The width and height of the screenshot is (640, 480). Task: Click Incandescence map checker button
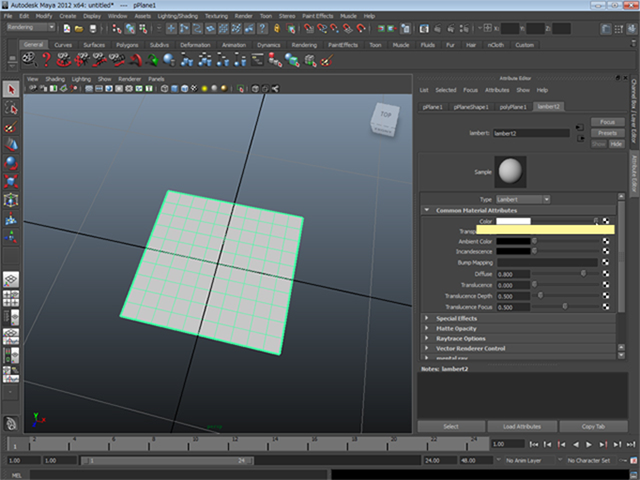point(606,251)
